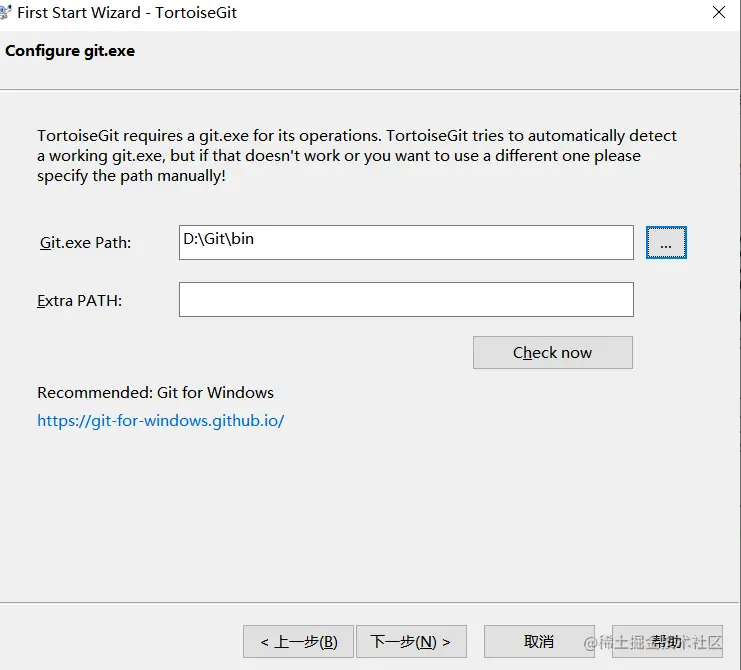Proceed with the 下一步(N) button

[411, 642]
